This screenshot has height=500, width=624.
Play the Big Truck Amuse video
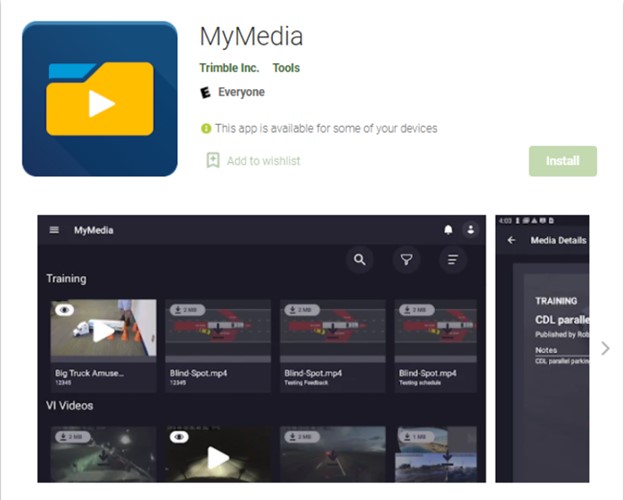point(103,331)
